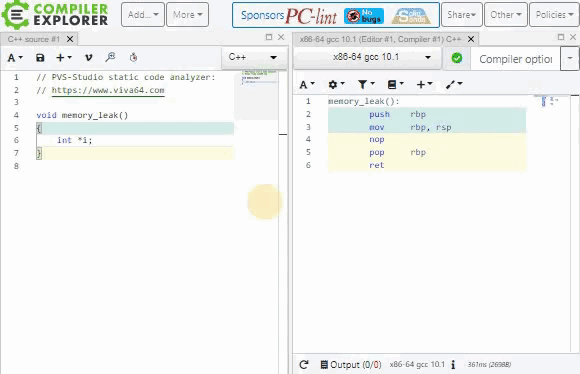Click the CppInsights magnifier icon

110,57
